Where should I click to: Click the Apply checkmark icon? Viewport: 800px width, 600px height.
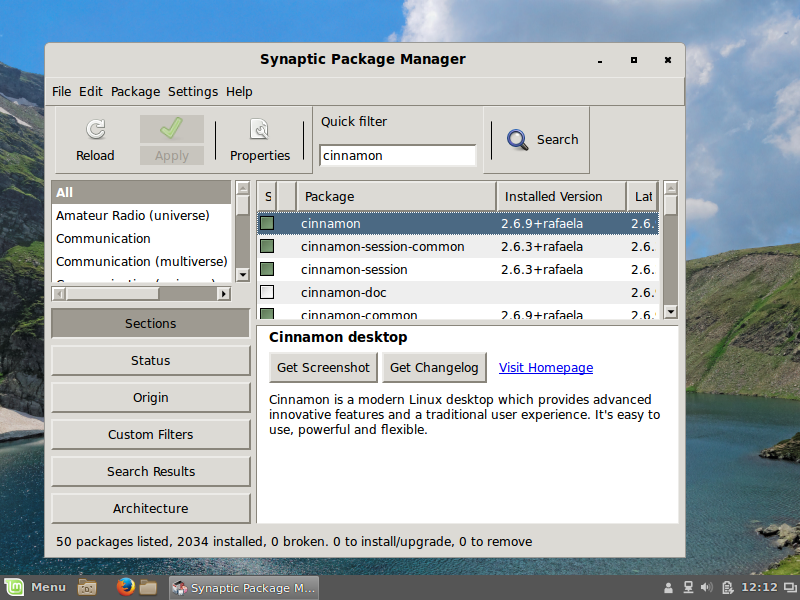click(171, 128)
